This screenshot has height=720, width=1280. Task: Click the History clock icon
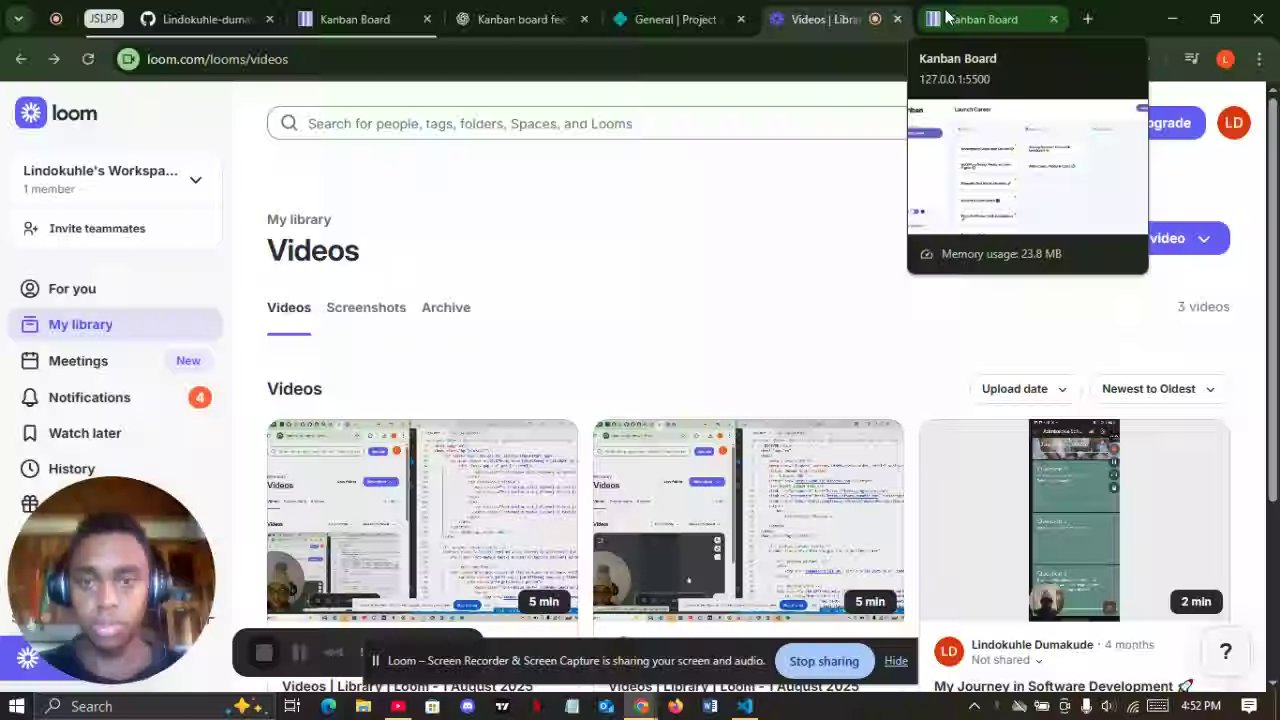[30, 469]
